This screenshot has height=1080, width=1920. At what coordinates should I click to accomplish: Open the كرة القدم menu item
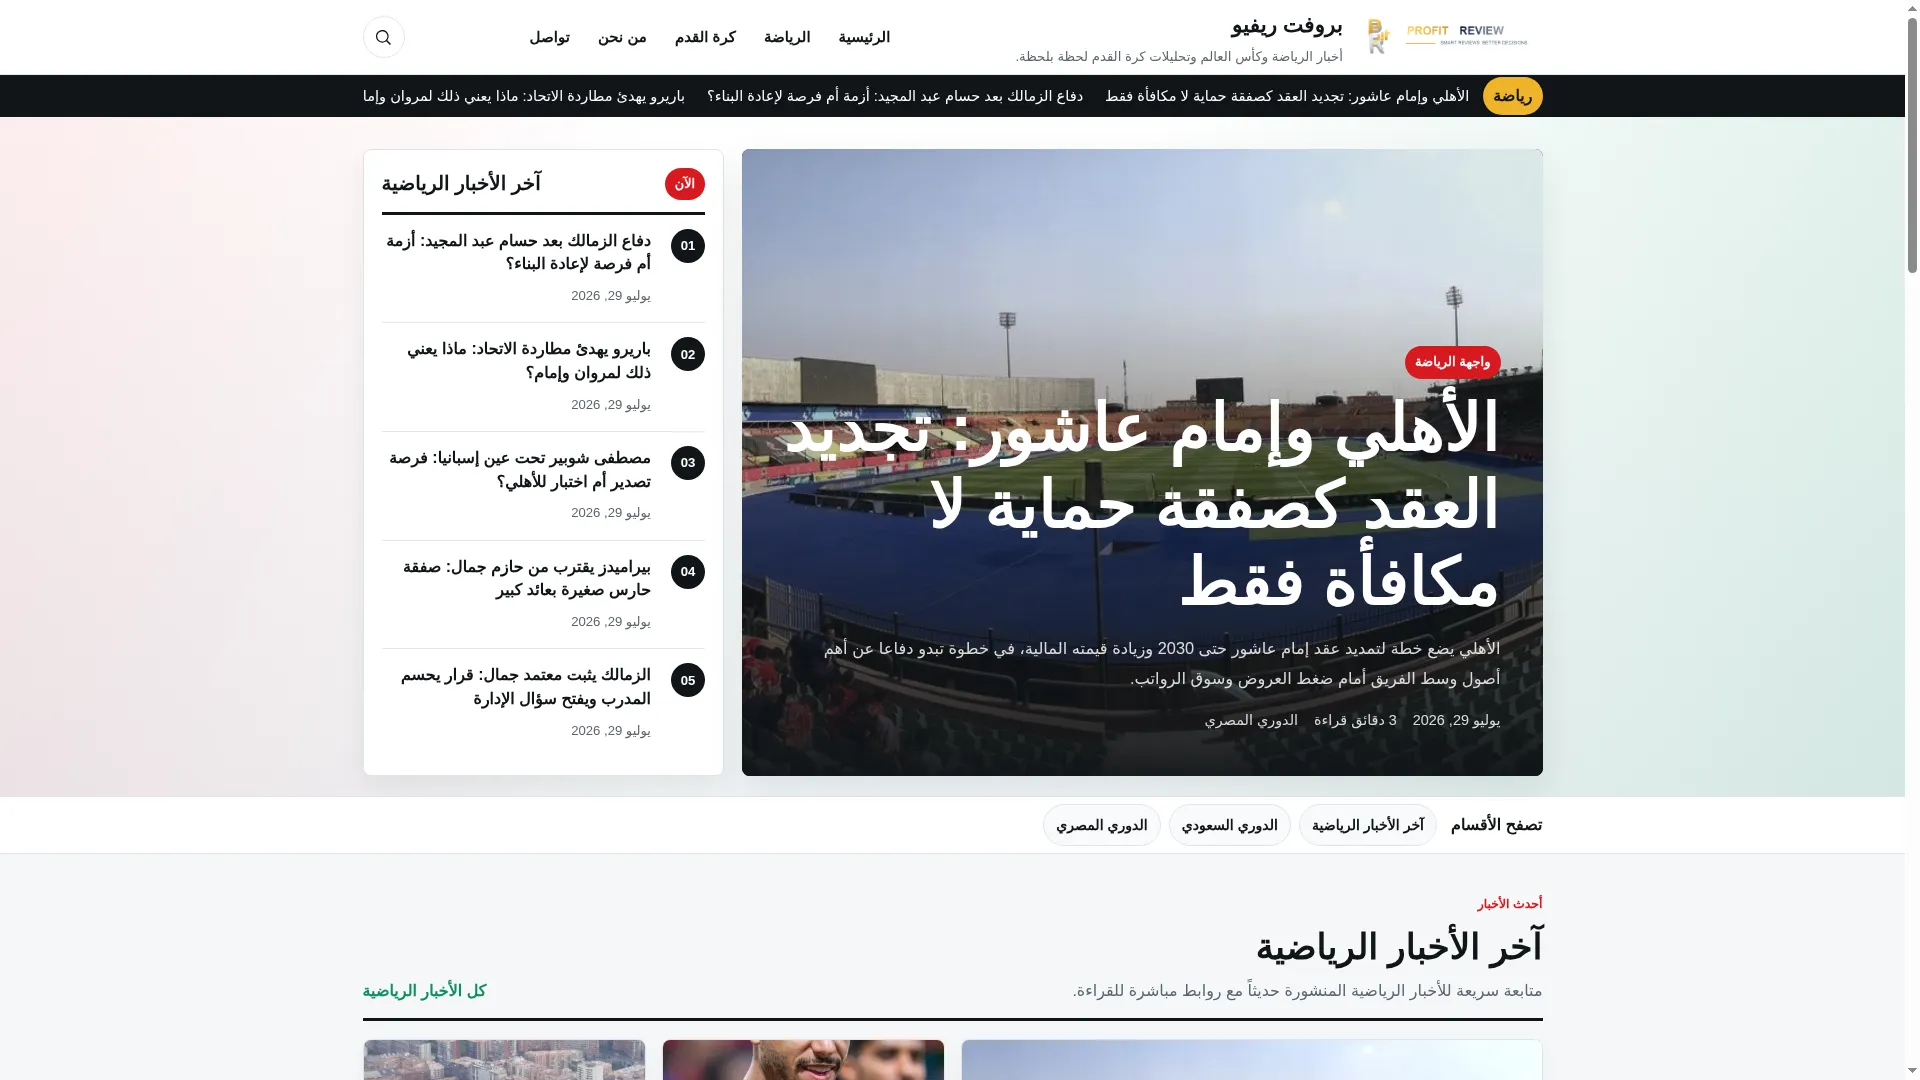pos(705,37)
